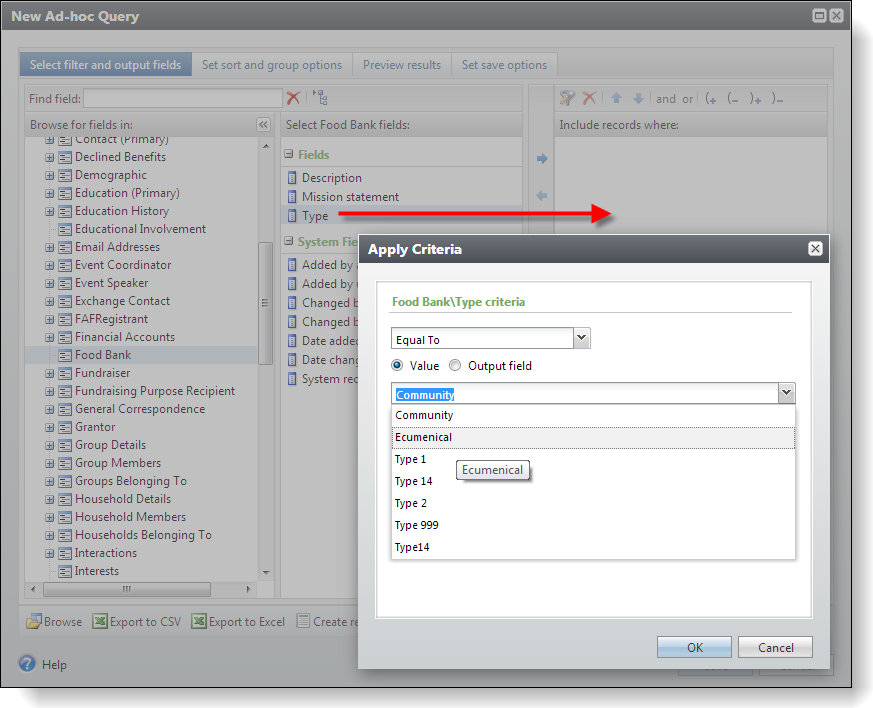The image size is (873, 708).
Task: Confirm criteria with the OK button
Action: tap(694, 647)
